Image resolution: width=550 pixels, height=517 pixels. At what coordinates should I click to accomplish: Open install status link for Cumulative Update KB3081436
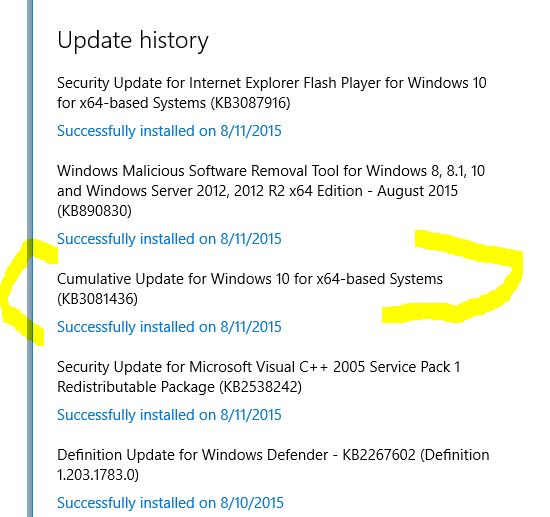[169, 327]
